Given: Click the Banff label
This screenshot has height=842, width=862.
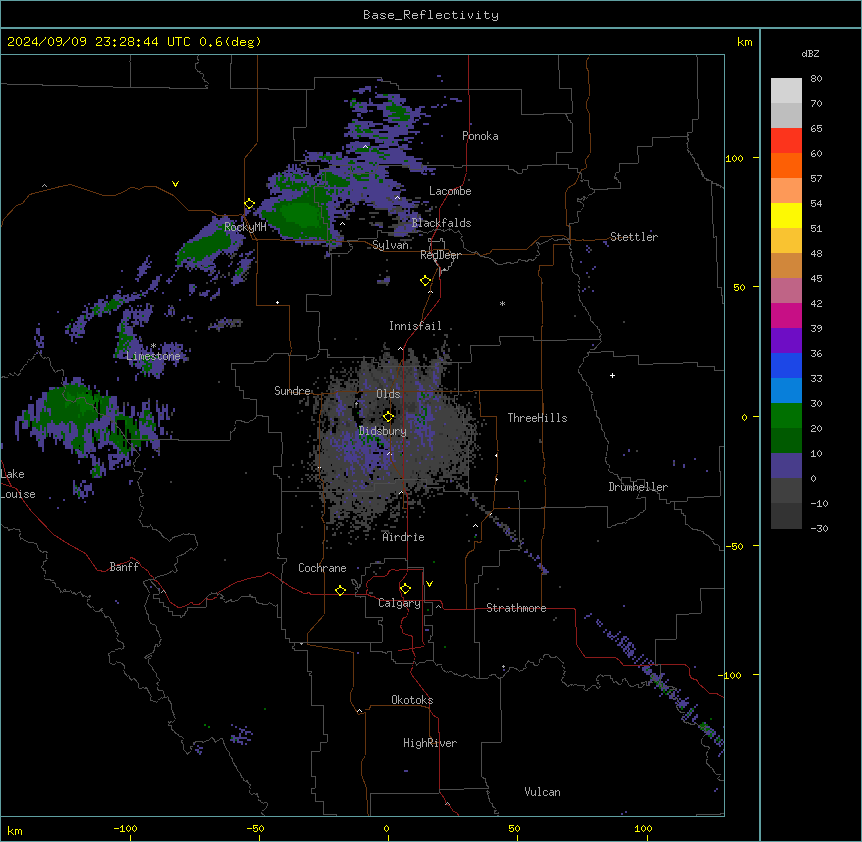Looking at the screenshot, I should 124,567.
